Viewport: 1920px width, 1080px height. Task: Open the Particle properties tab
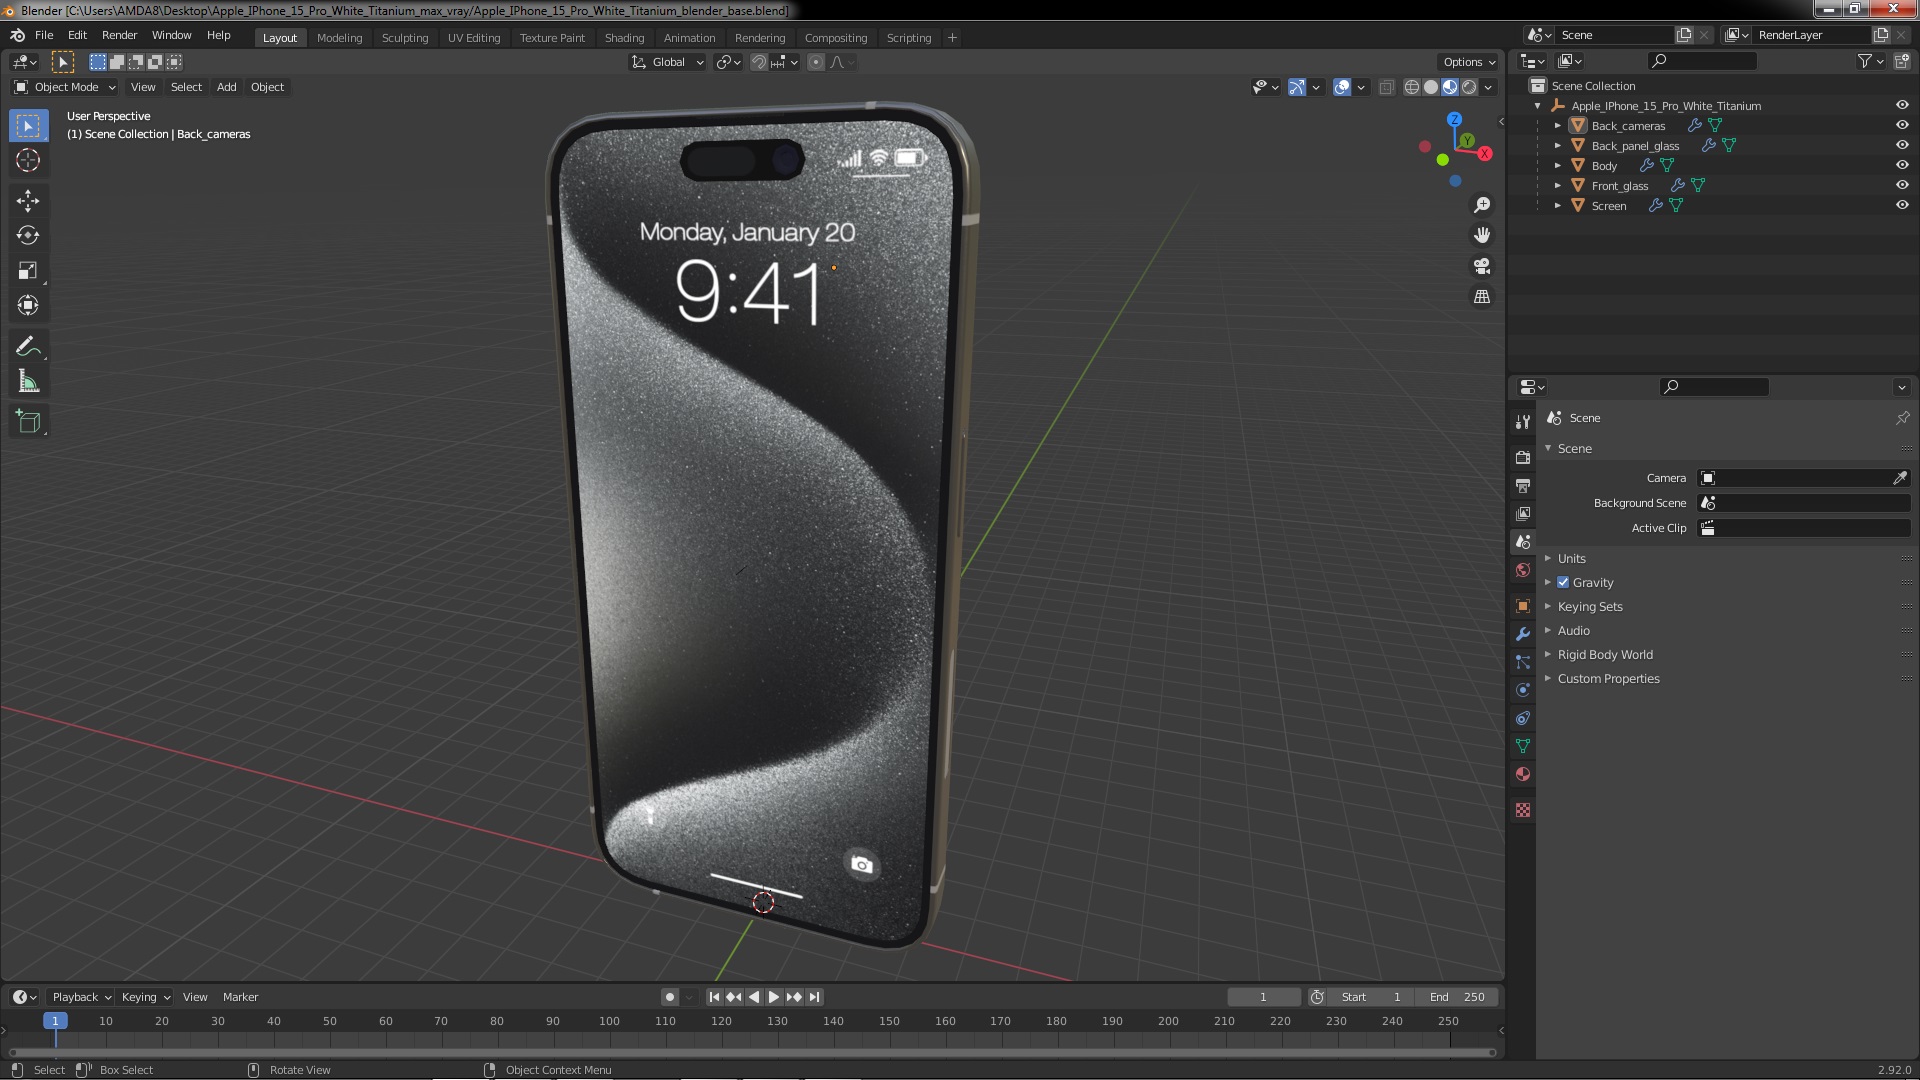point(1522,662)
